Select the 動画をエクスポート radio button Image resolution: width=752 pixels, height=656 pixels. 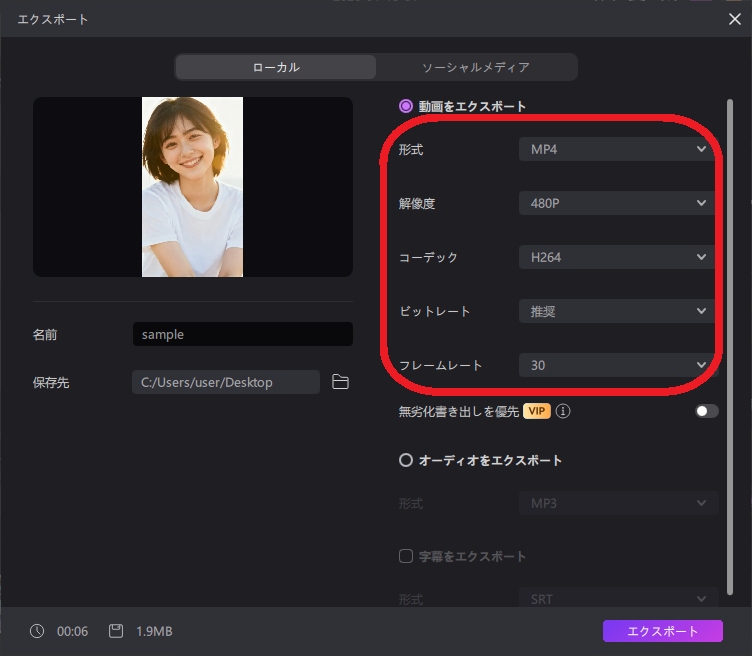[406, 106]
